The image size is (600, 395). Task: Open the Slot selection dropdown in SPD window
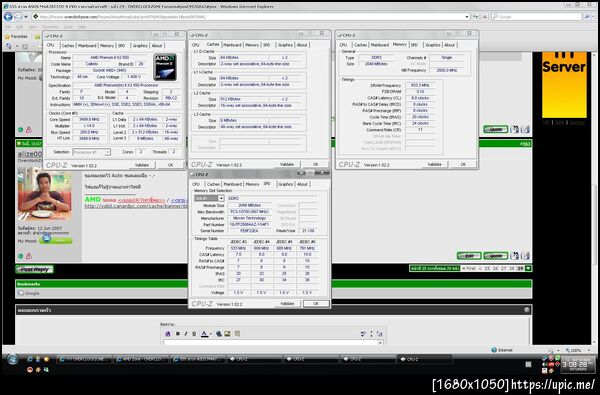(221, 198)
